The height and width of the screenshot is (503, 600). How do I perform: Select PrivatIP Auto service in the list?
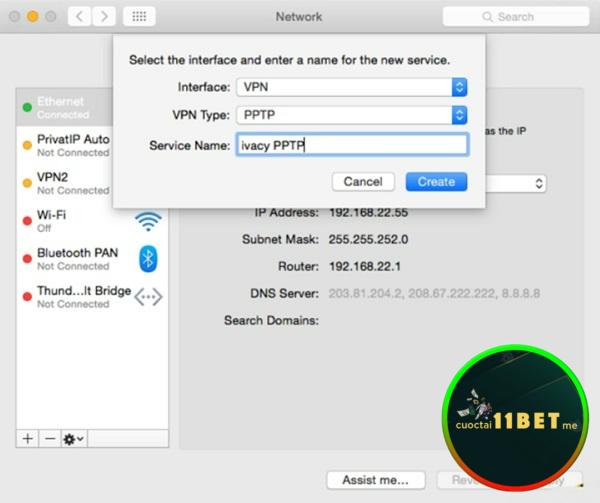click(65, 145)
